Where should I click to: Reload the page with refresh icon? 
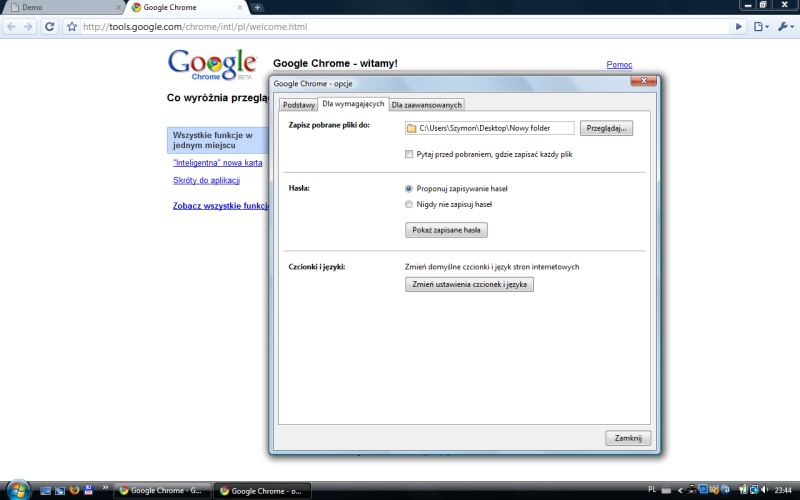49,27
